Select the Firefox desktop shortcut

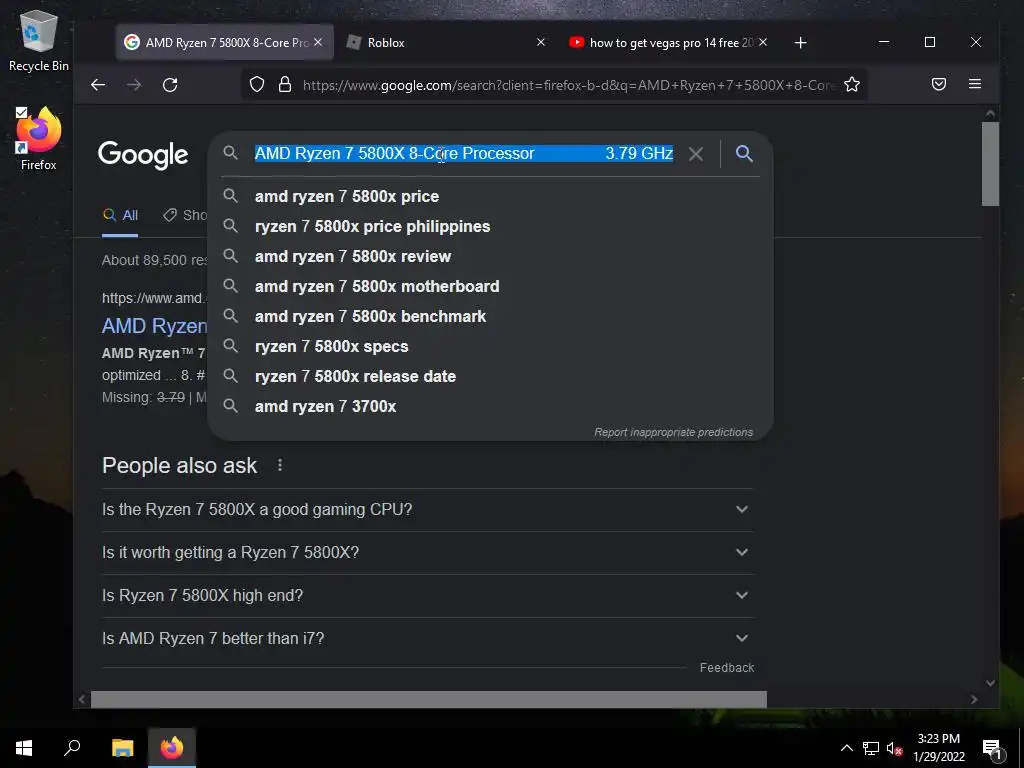(39, 138)
